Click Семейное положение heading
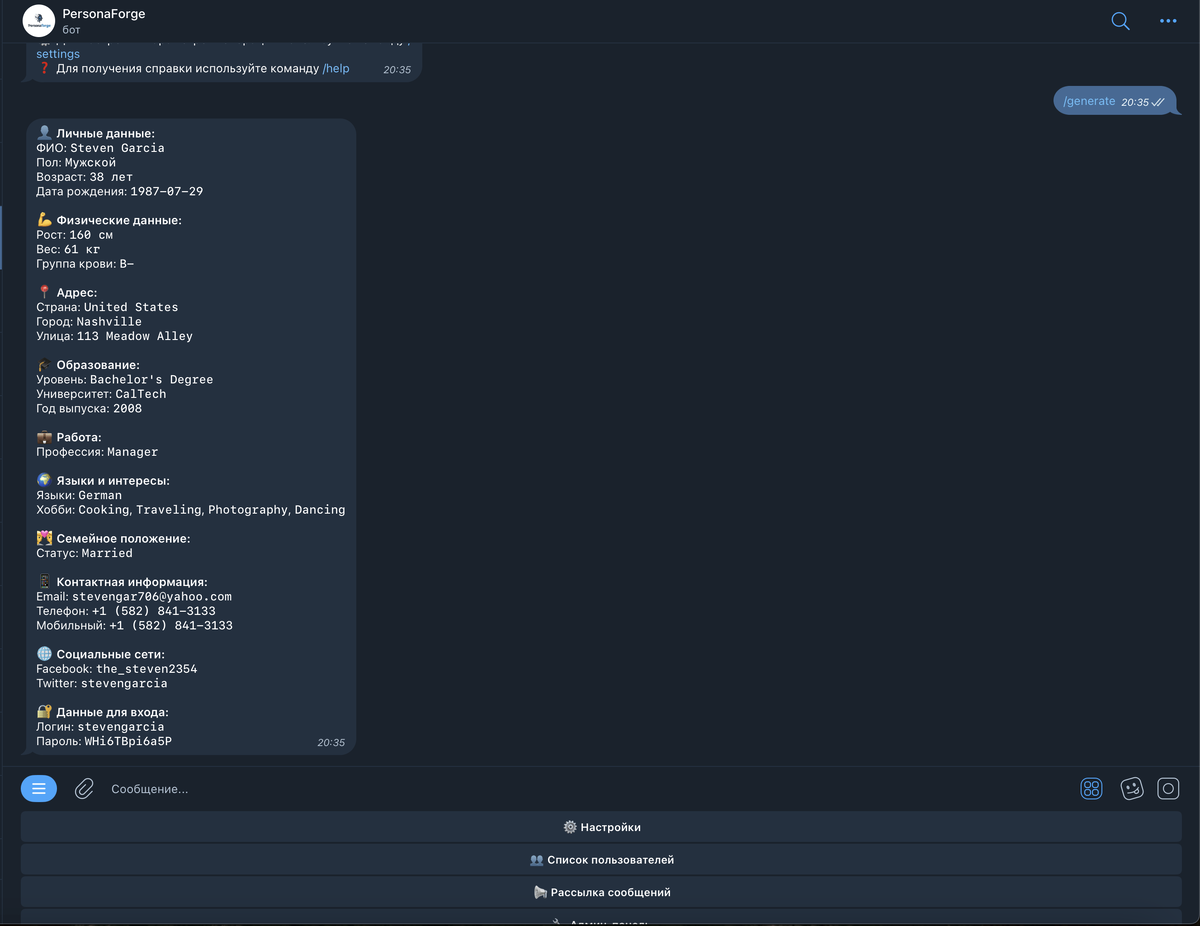 [123, 539]
